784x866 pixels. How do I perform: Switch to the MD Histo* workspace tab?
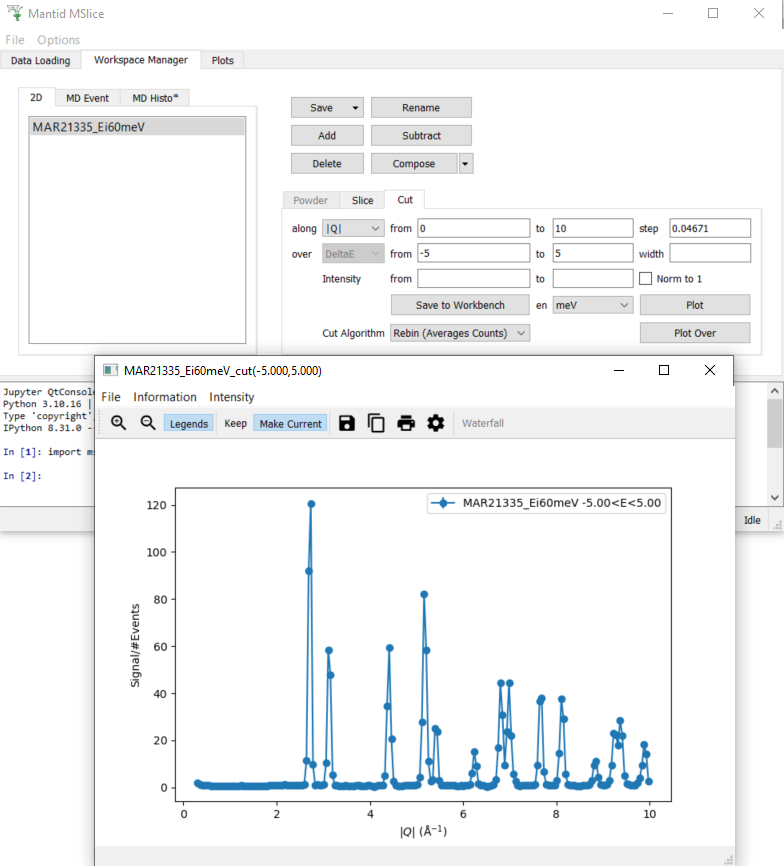155,98
